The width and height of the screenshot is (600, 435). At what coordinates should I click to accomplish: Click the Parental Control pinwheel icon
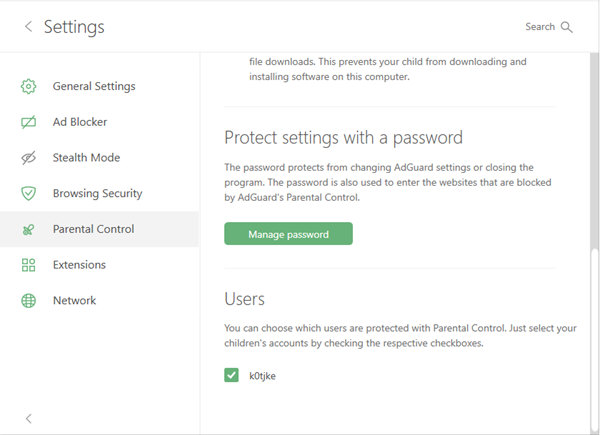28,229
